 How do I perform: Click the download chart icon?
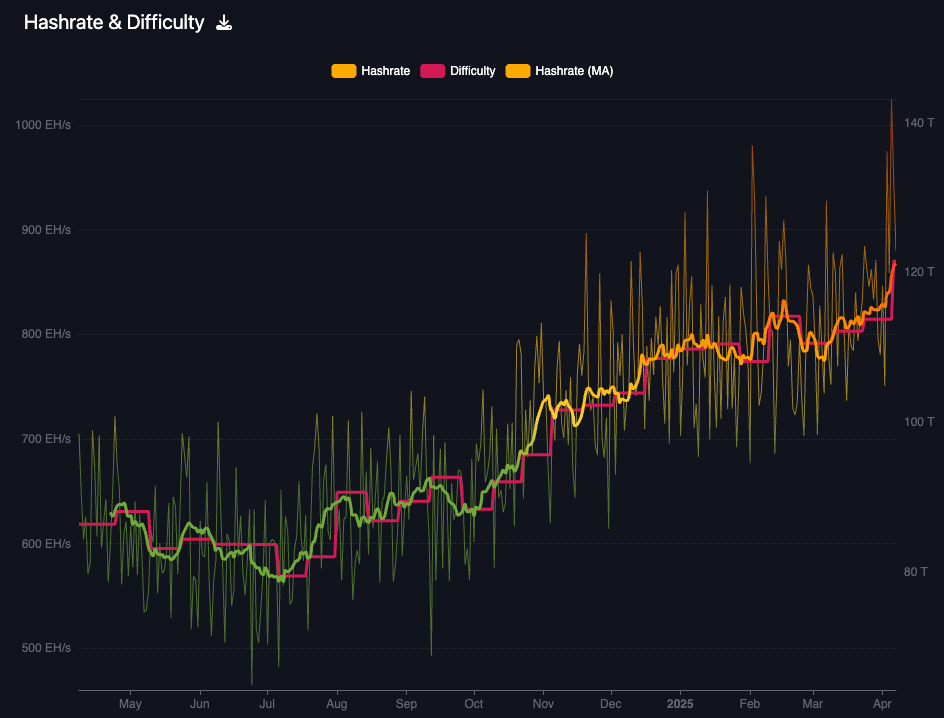click(224, 22)
